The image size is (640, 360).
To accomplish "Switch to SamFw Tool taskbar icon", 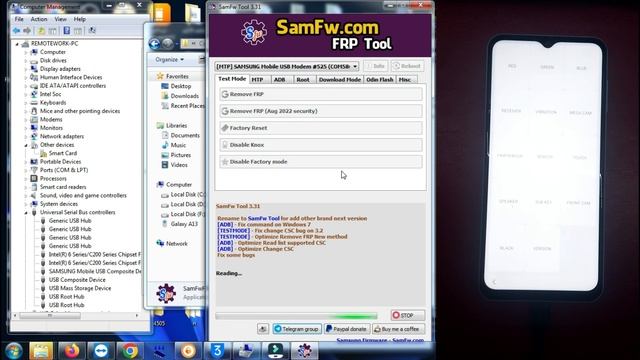I will pos(304,351).
